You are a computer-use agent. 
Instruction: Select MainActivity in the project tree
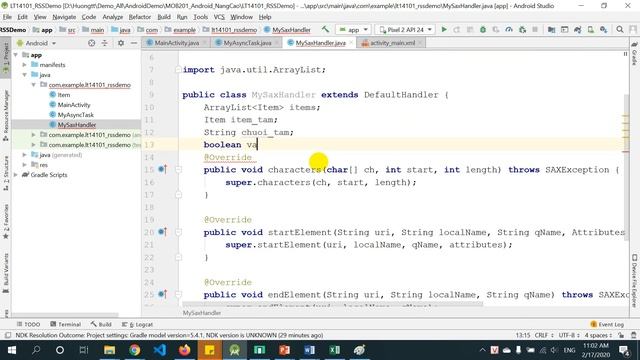pos(69,105)
